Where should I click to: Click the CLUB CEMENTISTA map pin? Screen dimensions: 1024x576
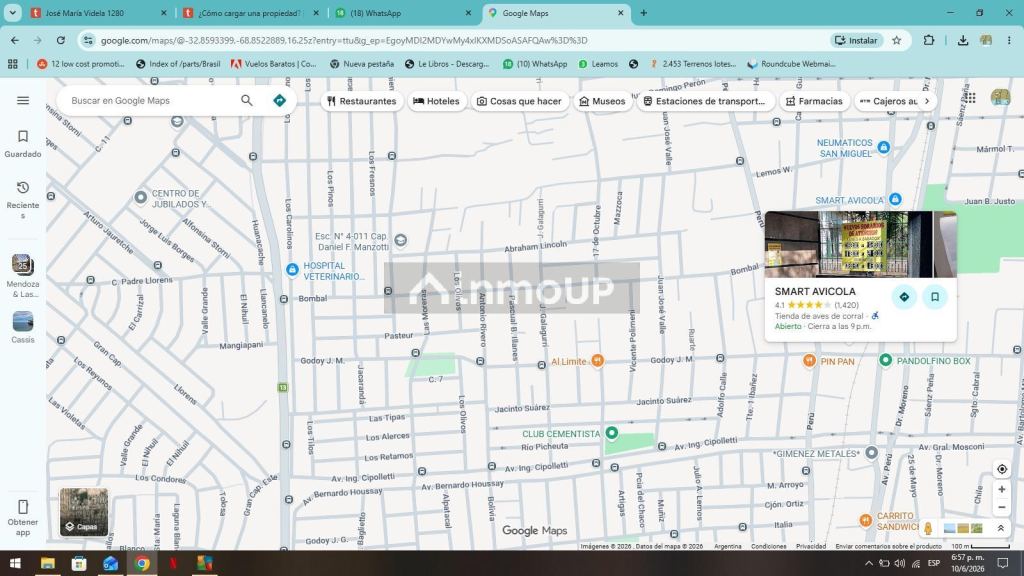[x=611, y=432]
